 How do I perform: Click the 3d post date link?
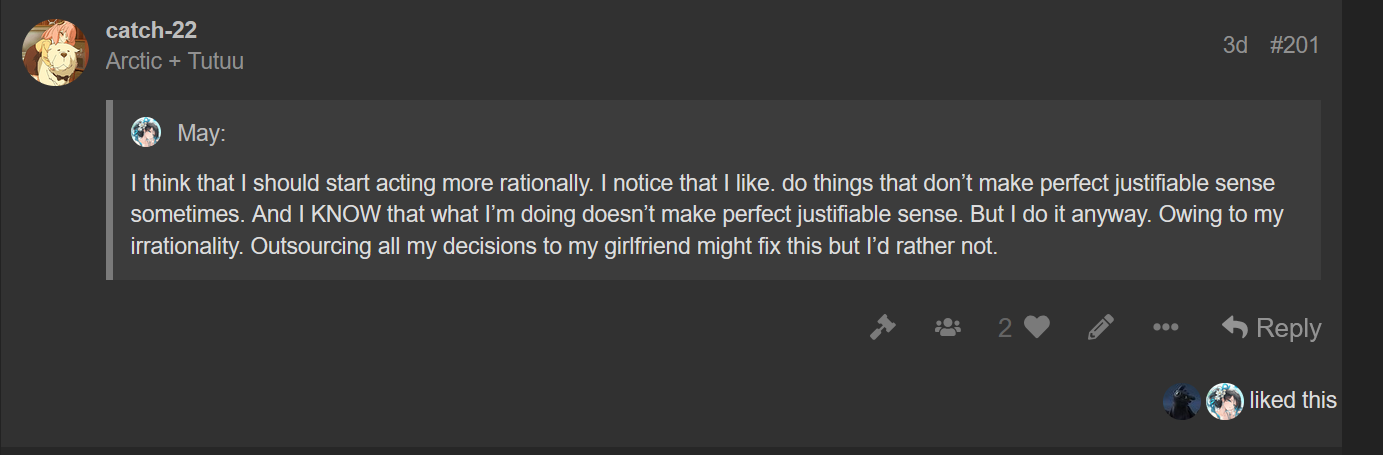point(1235,45)
